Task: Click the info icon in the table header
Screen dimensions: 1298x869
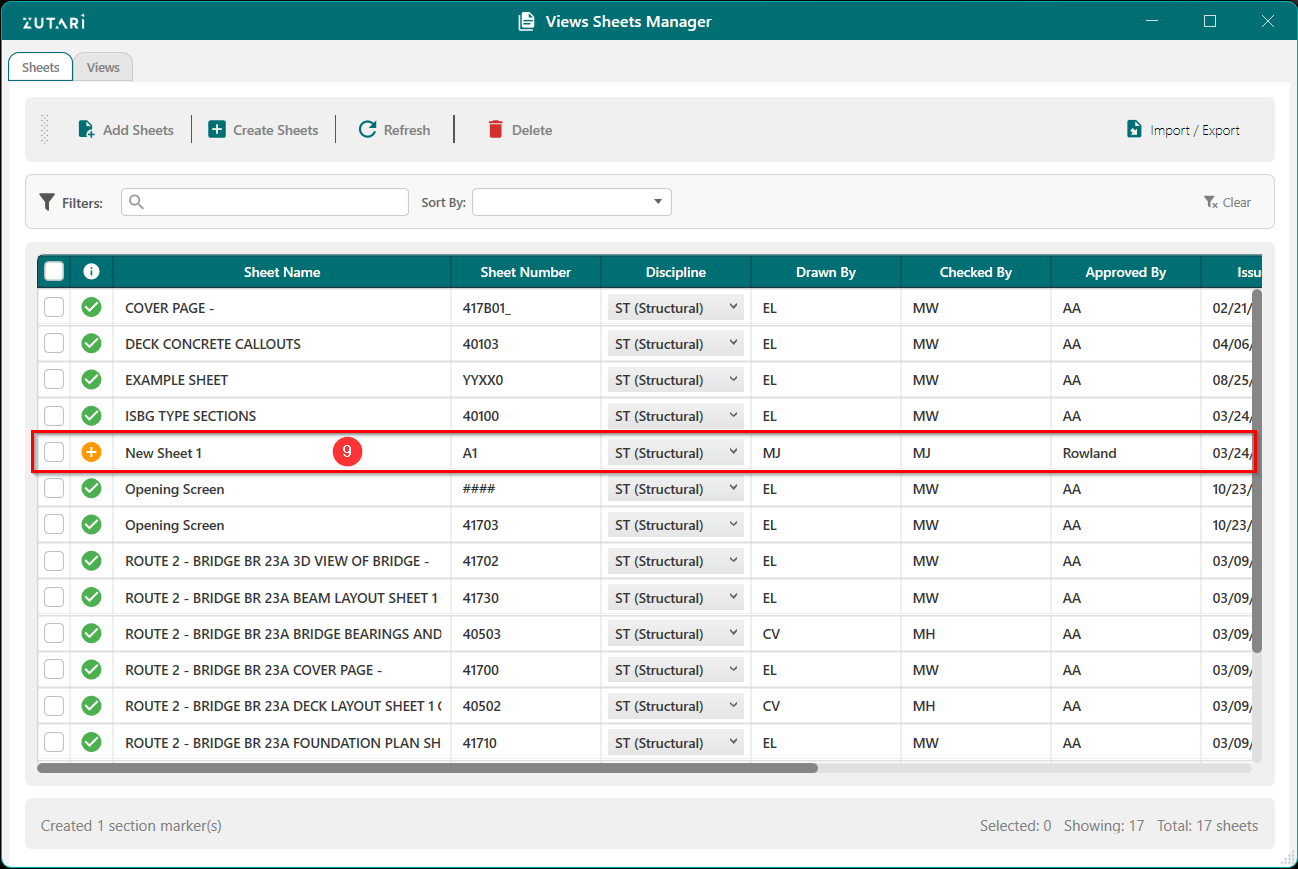Action: coord(91,271)
